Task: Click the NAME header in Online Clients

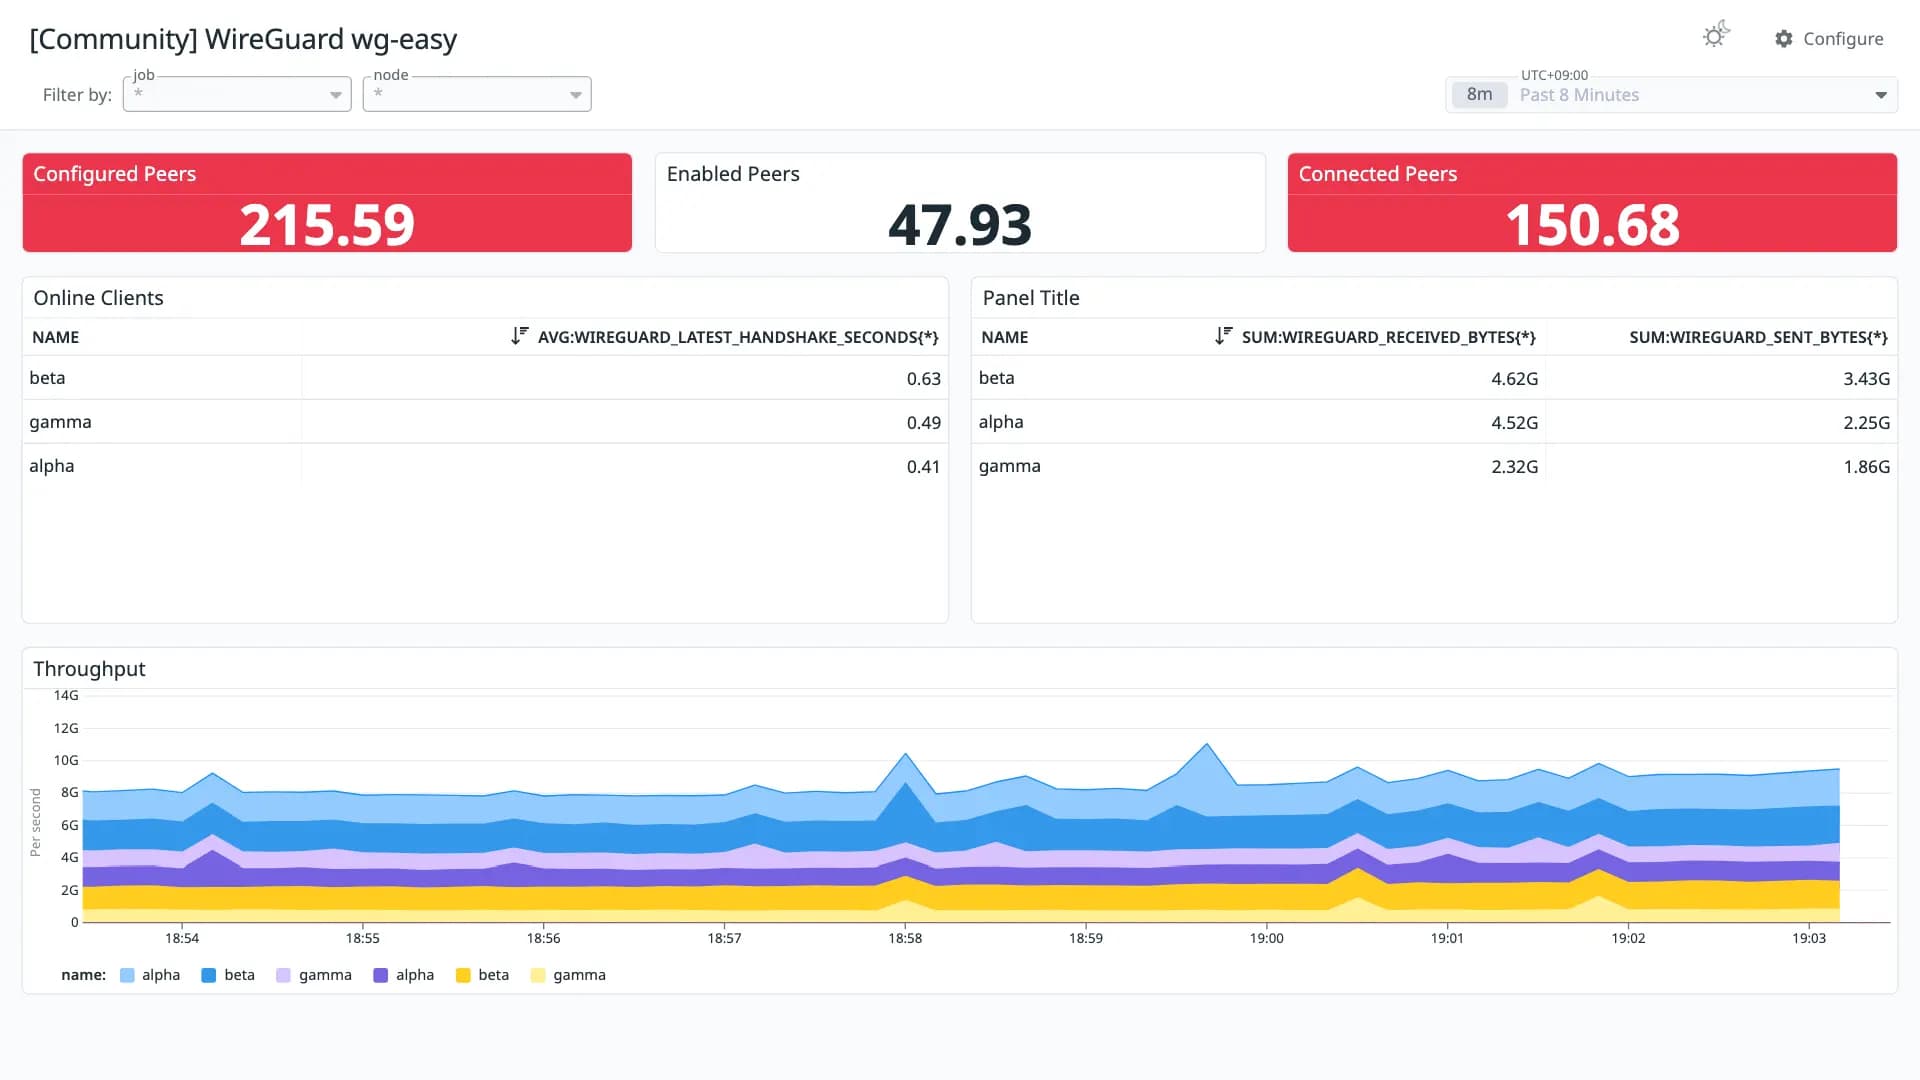Action: [56, 337]
